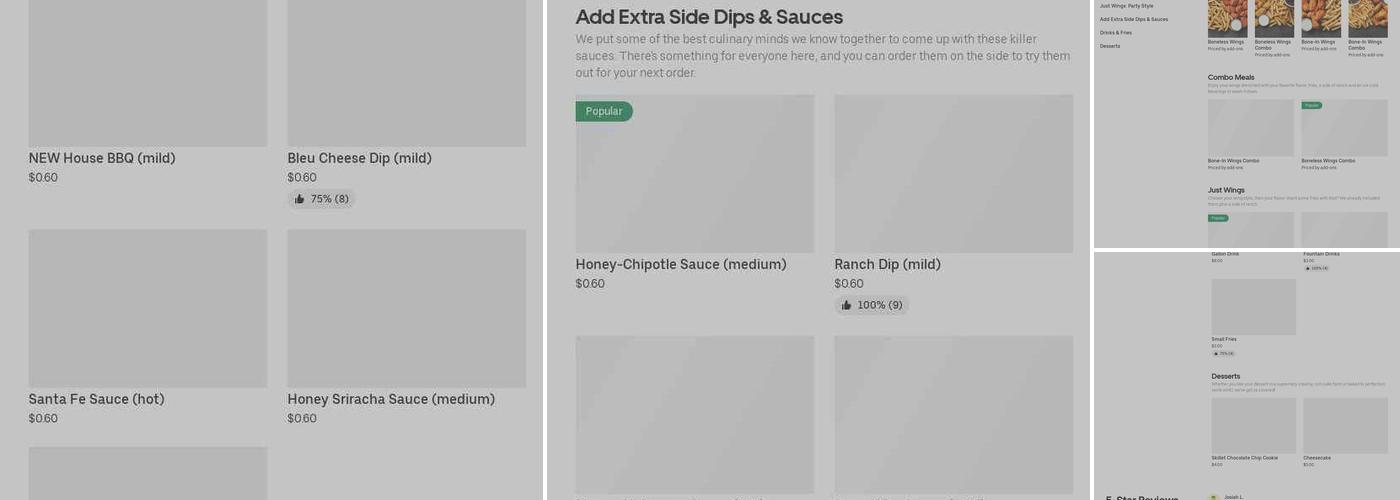Jump to Just Wings: Party Style section
Viewport: 1400px width, 500px height.
coord(1126,6)
